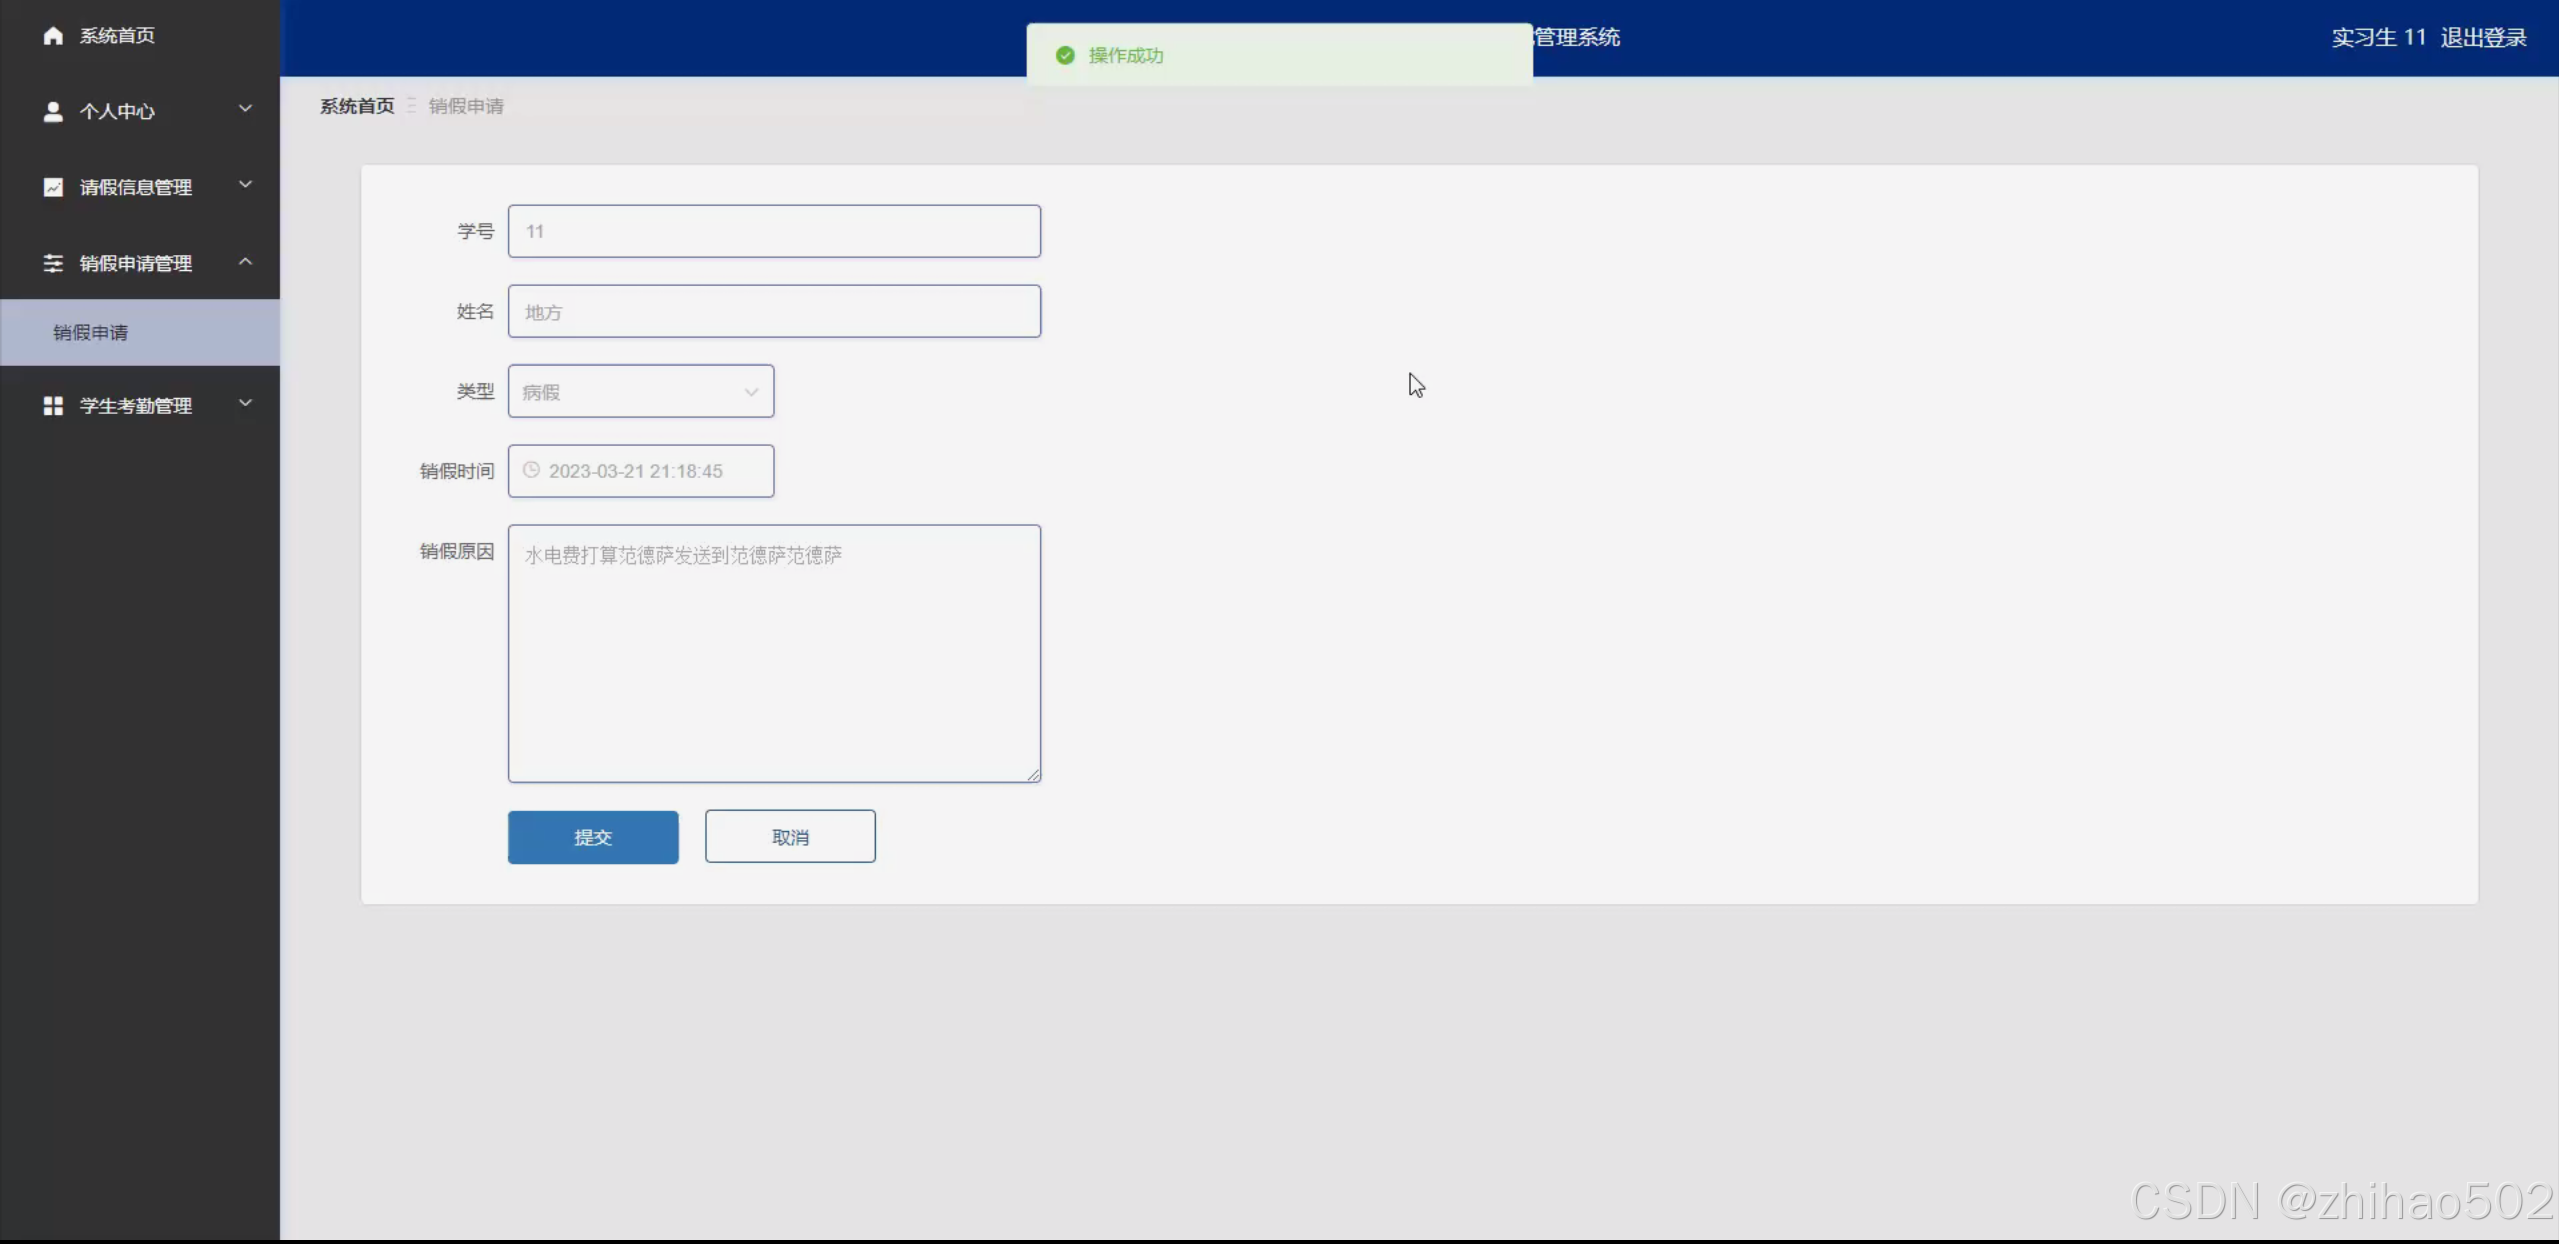Screen dimensions: 2559x1244
Task: Click the 退出登录 logout link
Action: [2482, 38]
